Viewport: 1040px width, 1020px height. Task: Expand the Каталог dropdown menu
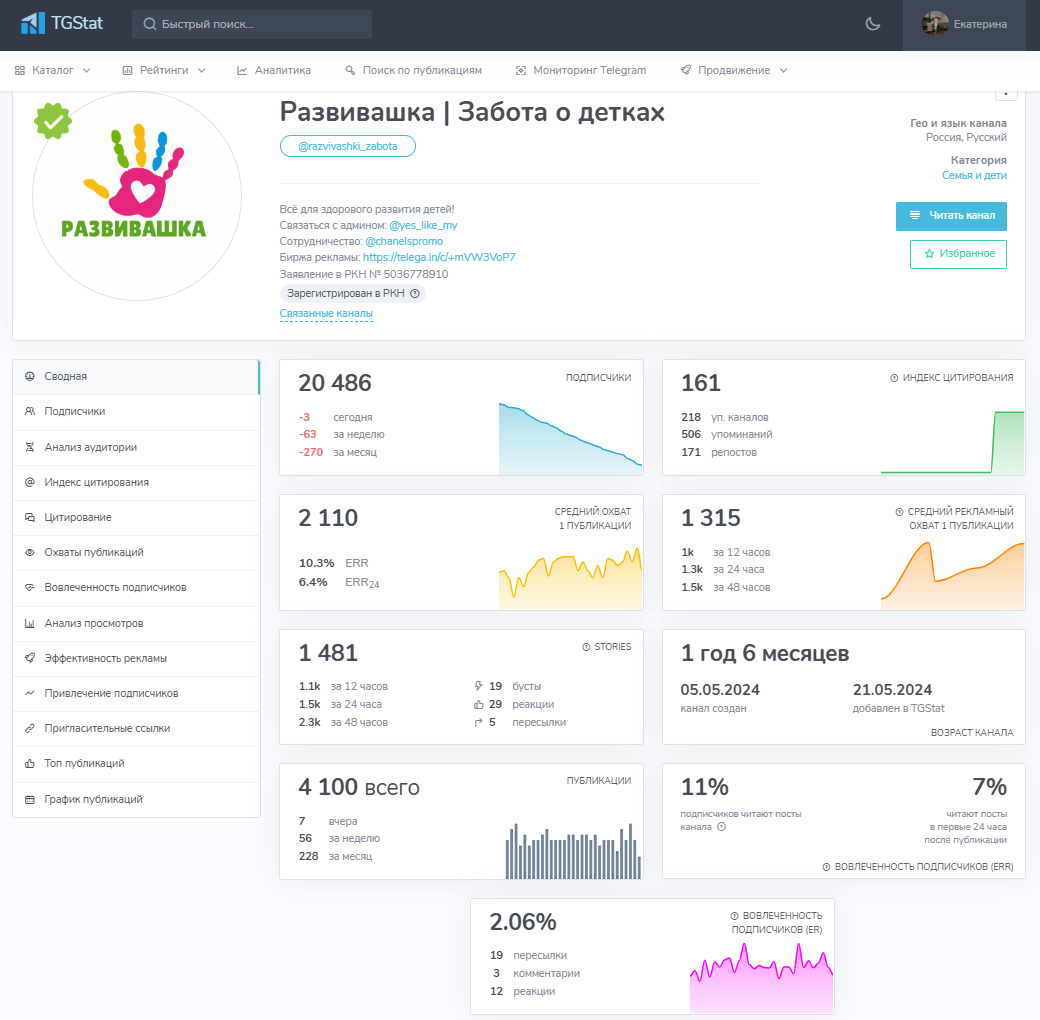(x=53, y=70)
